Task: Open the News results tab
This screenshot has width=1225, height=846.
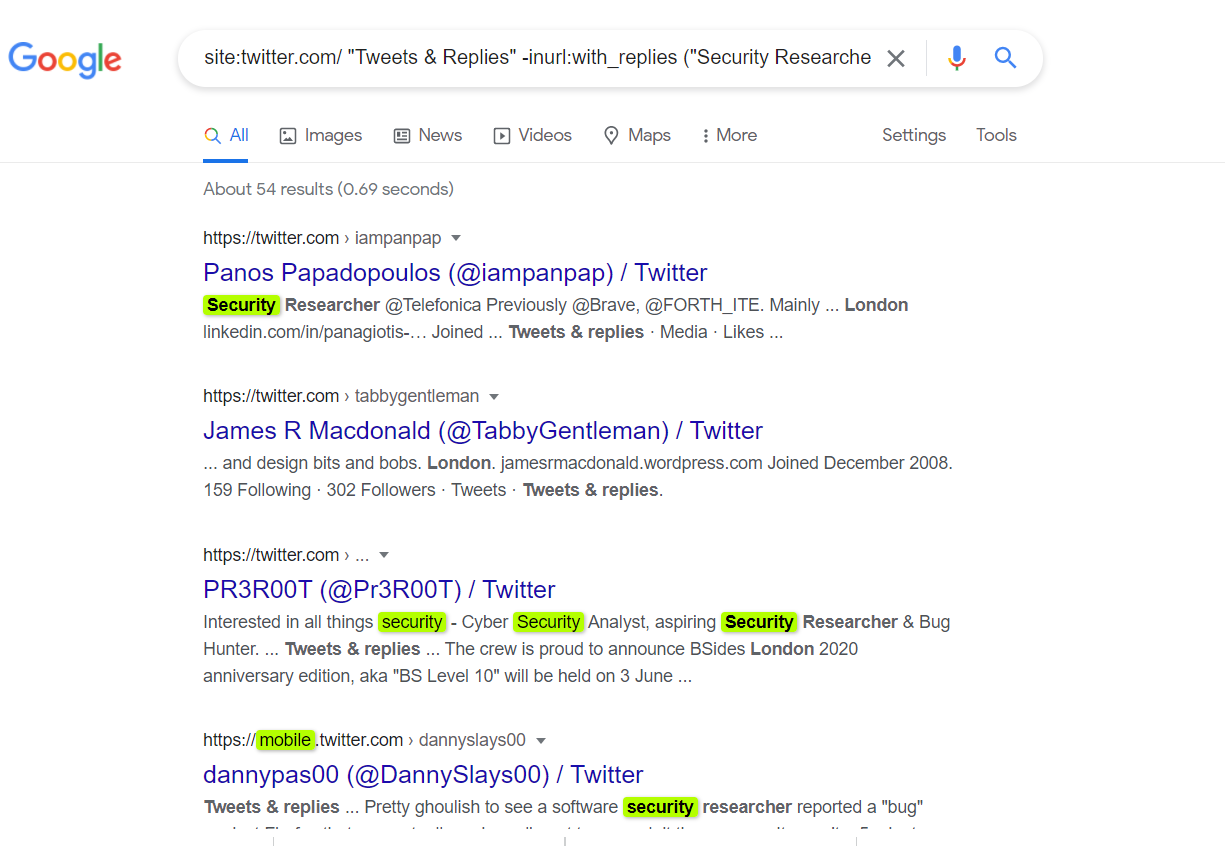Action: tap(428, 135)
